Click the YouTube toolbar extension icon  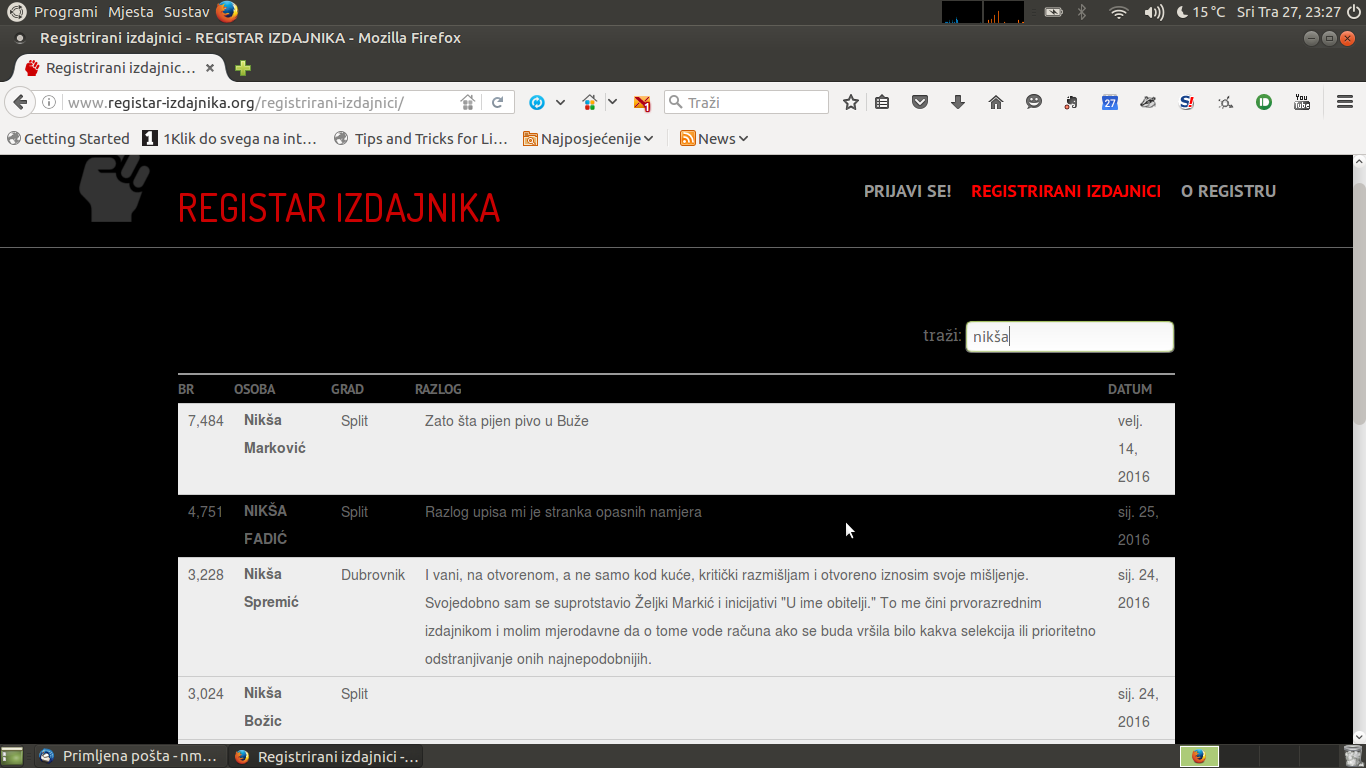[x=1301, y=102]
